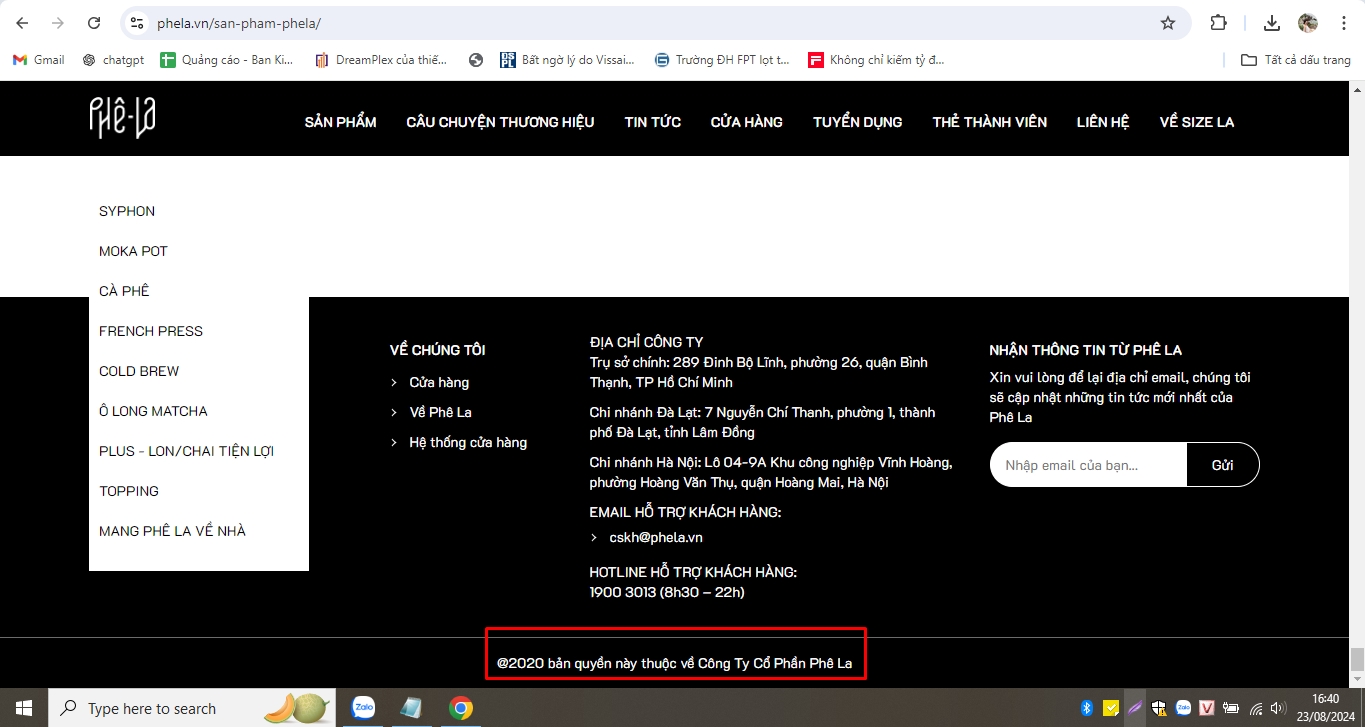Screen dimensions: 1365x727
Task: Open the TUYỂN DỤNG navigation item
Action: point(857,121)
